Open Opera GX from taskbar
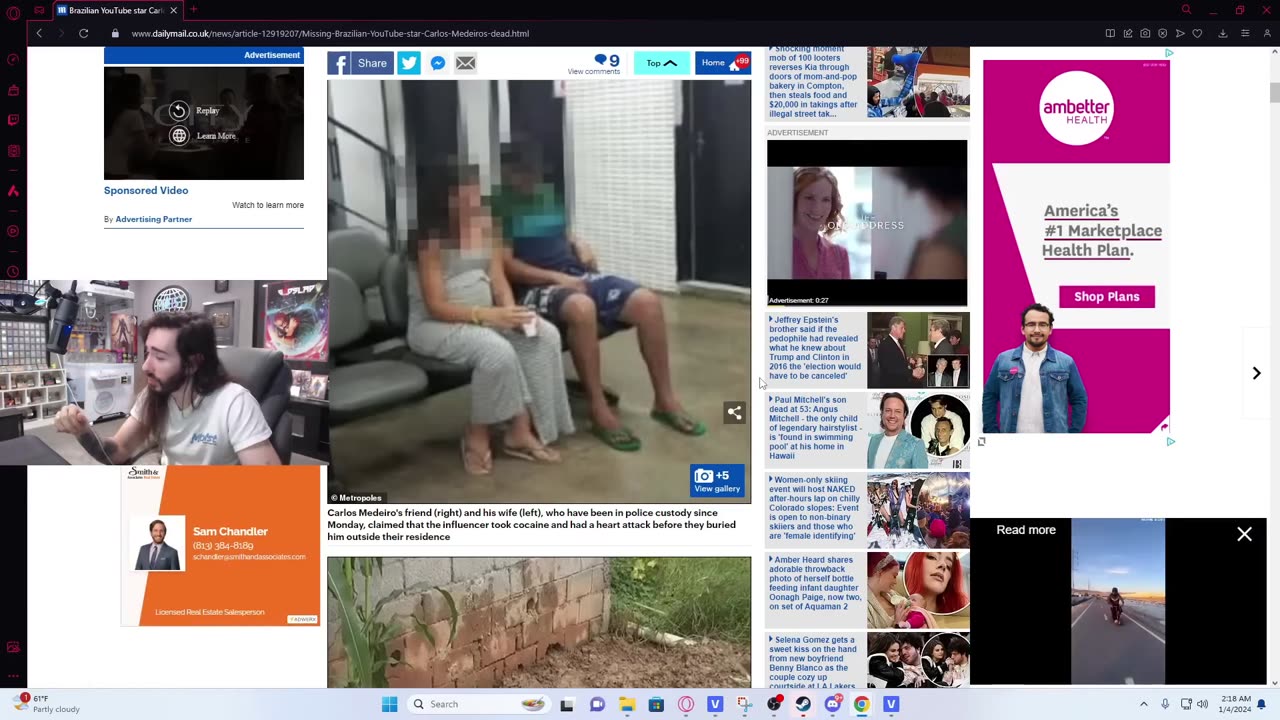The height and width of the screenshot is (720, 1280). pyautogui.click(x=686, y=704)
